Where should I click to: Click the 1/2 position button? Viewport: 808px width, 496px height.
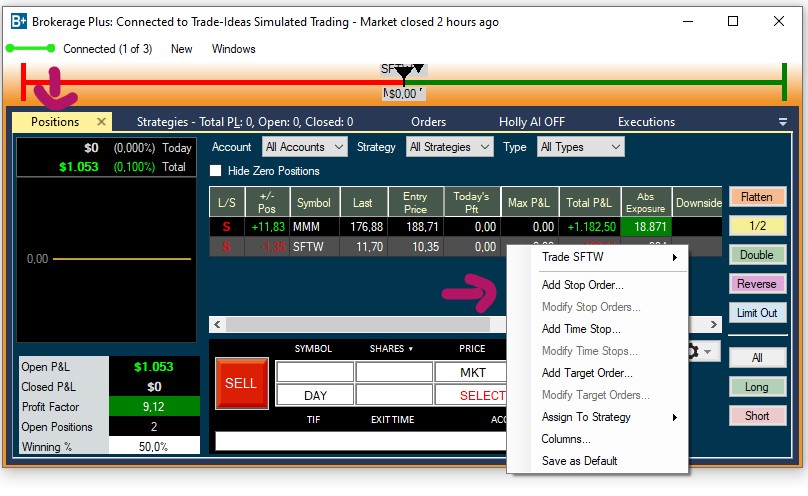[757, 226]
